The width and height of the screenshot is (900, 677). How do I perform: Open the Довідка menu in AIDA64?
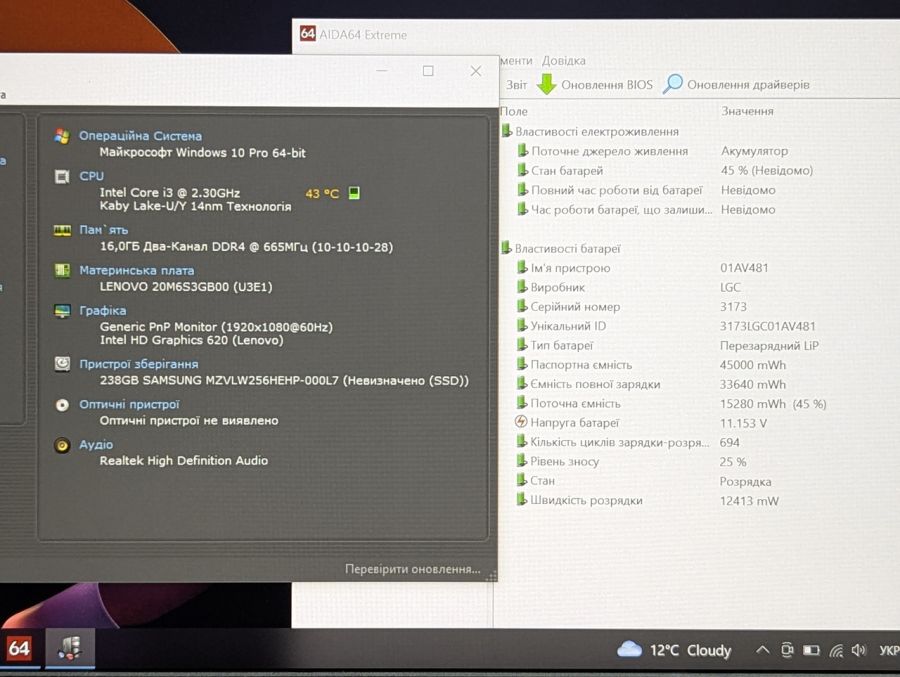point(563,60)
